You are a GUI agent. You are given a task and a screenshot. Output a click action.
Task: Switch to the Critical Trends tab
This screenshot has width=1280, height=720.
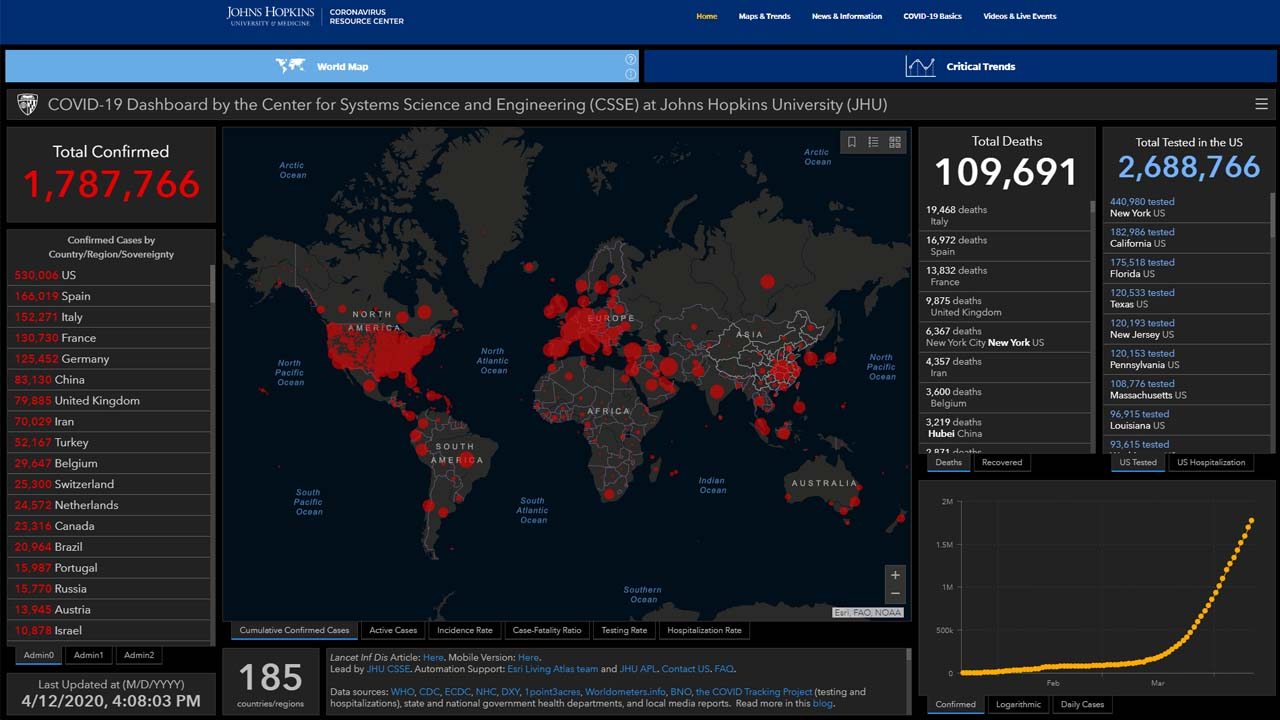960,66
